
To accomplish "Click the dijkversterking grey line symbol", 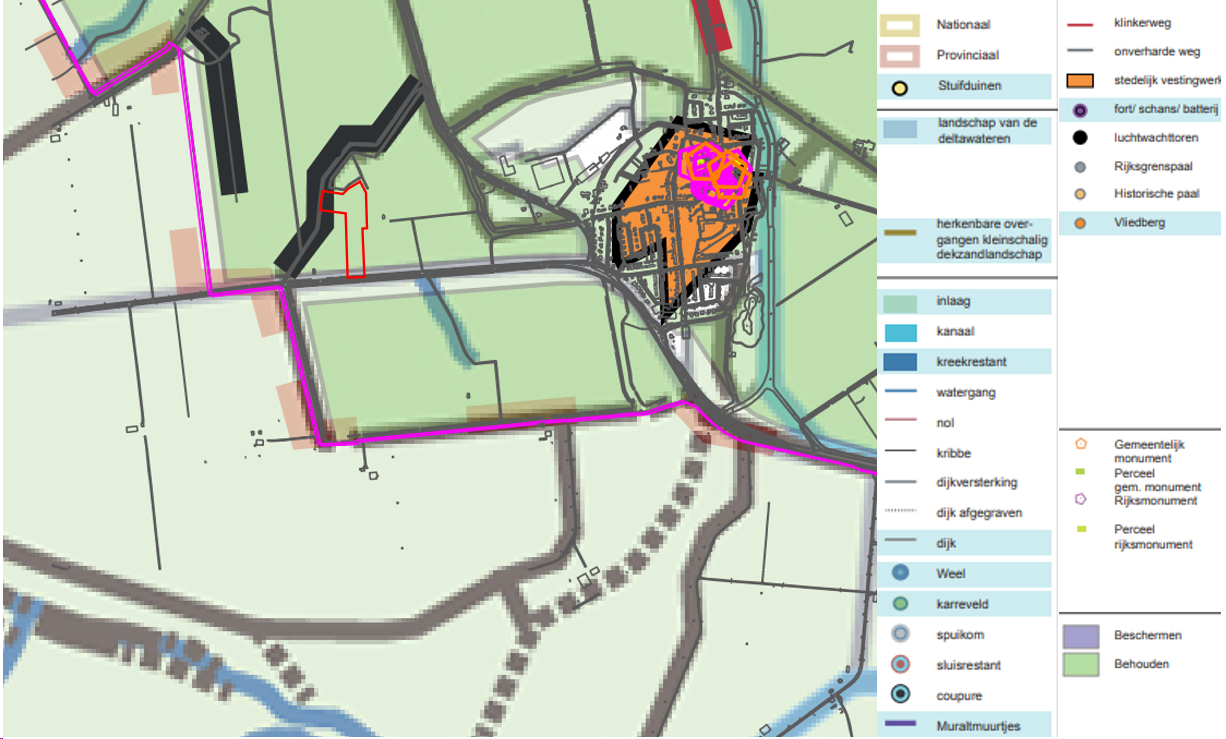I will click(900, 482).
